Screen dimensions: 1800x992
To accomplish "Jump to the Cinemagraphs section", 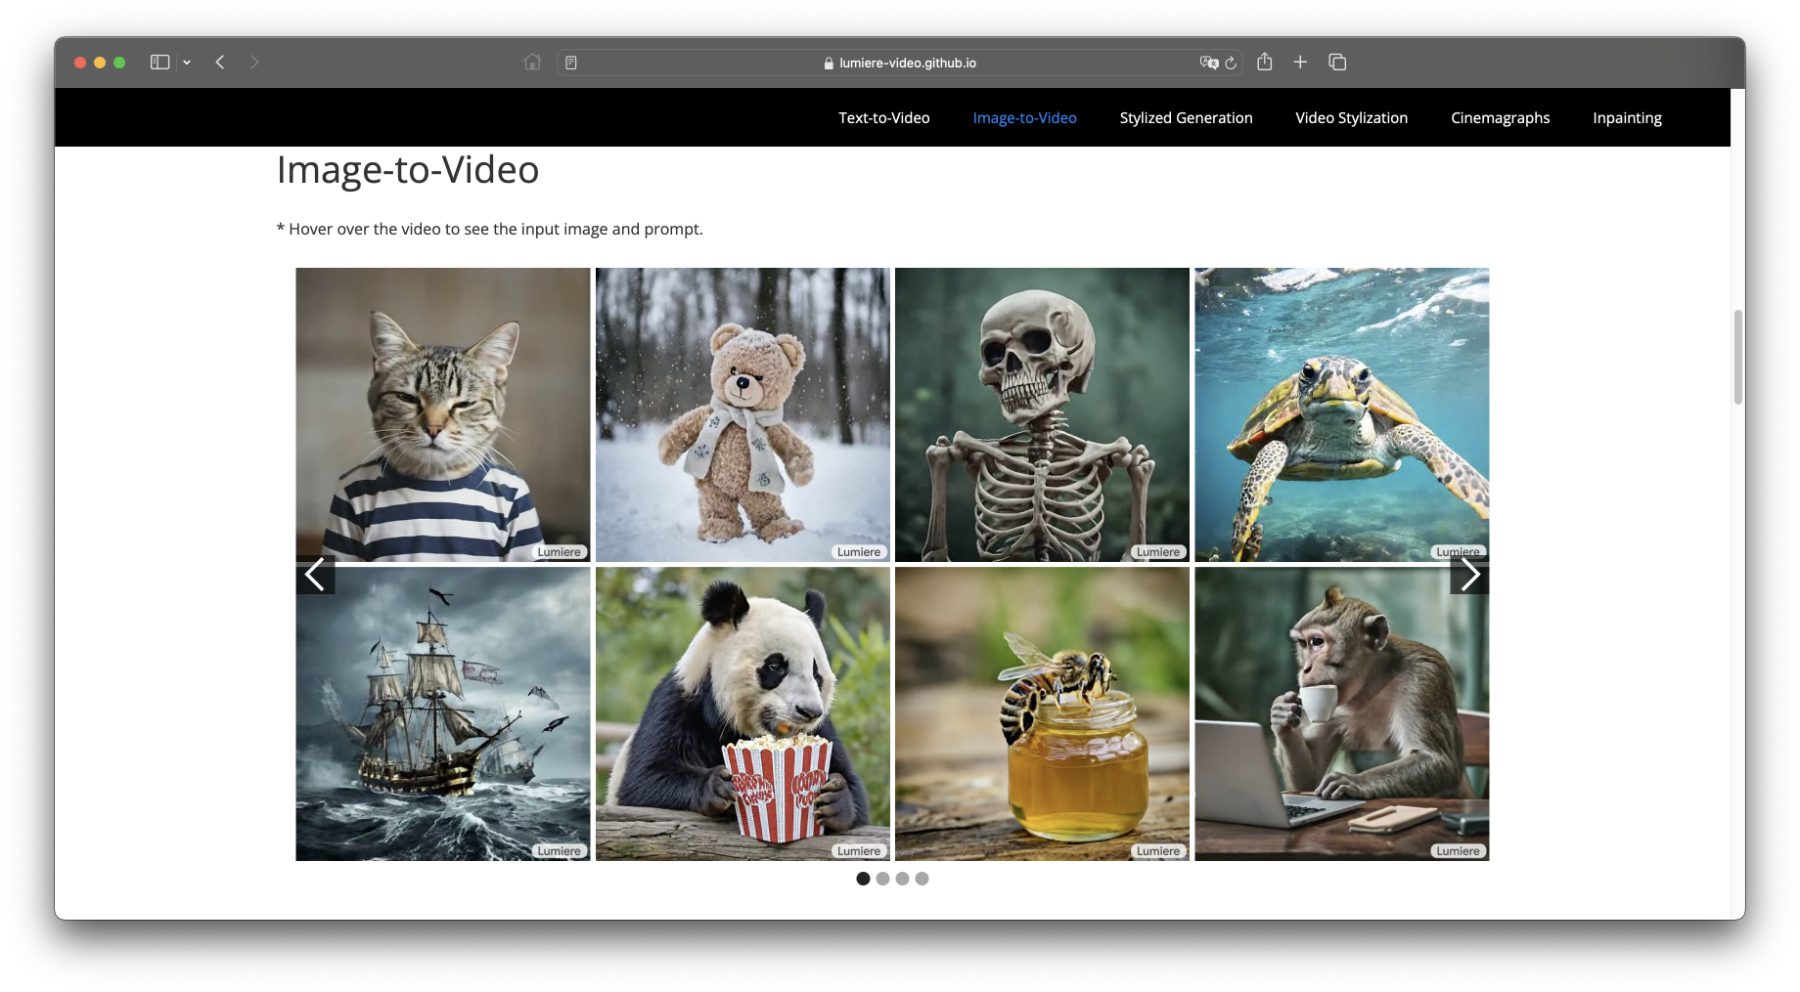I will 1499,118.
